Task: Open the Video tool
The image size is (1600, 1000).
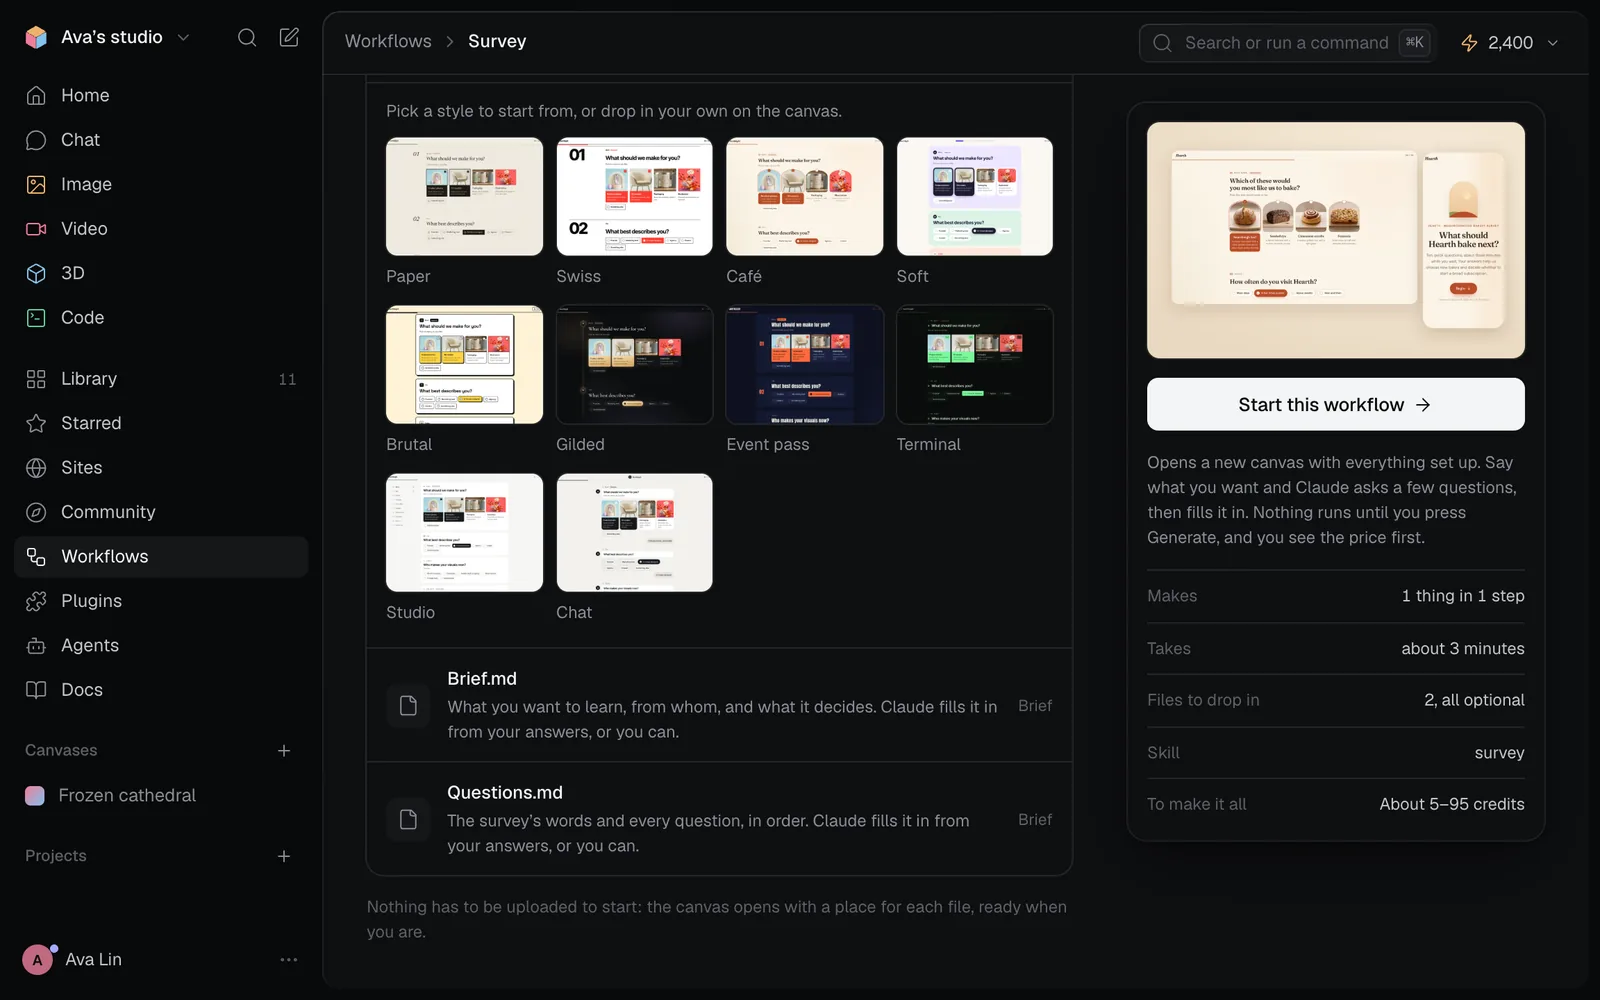Action: point(161,229)
